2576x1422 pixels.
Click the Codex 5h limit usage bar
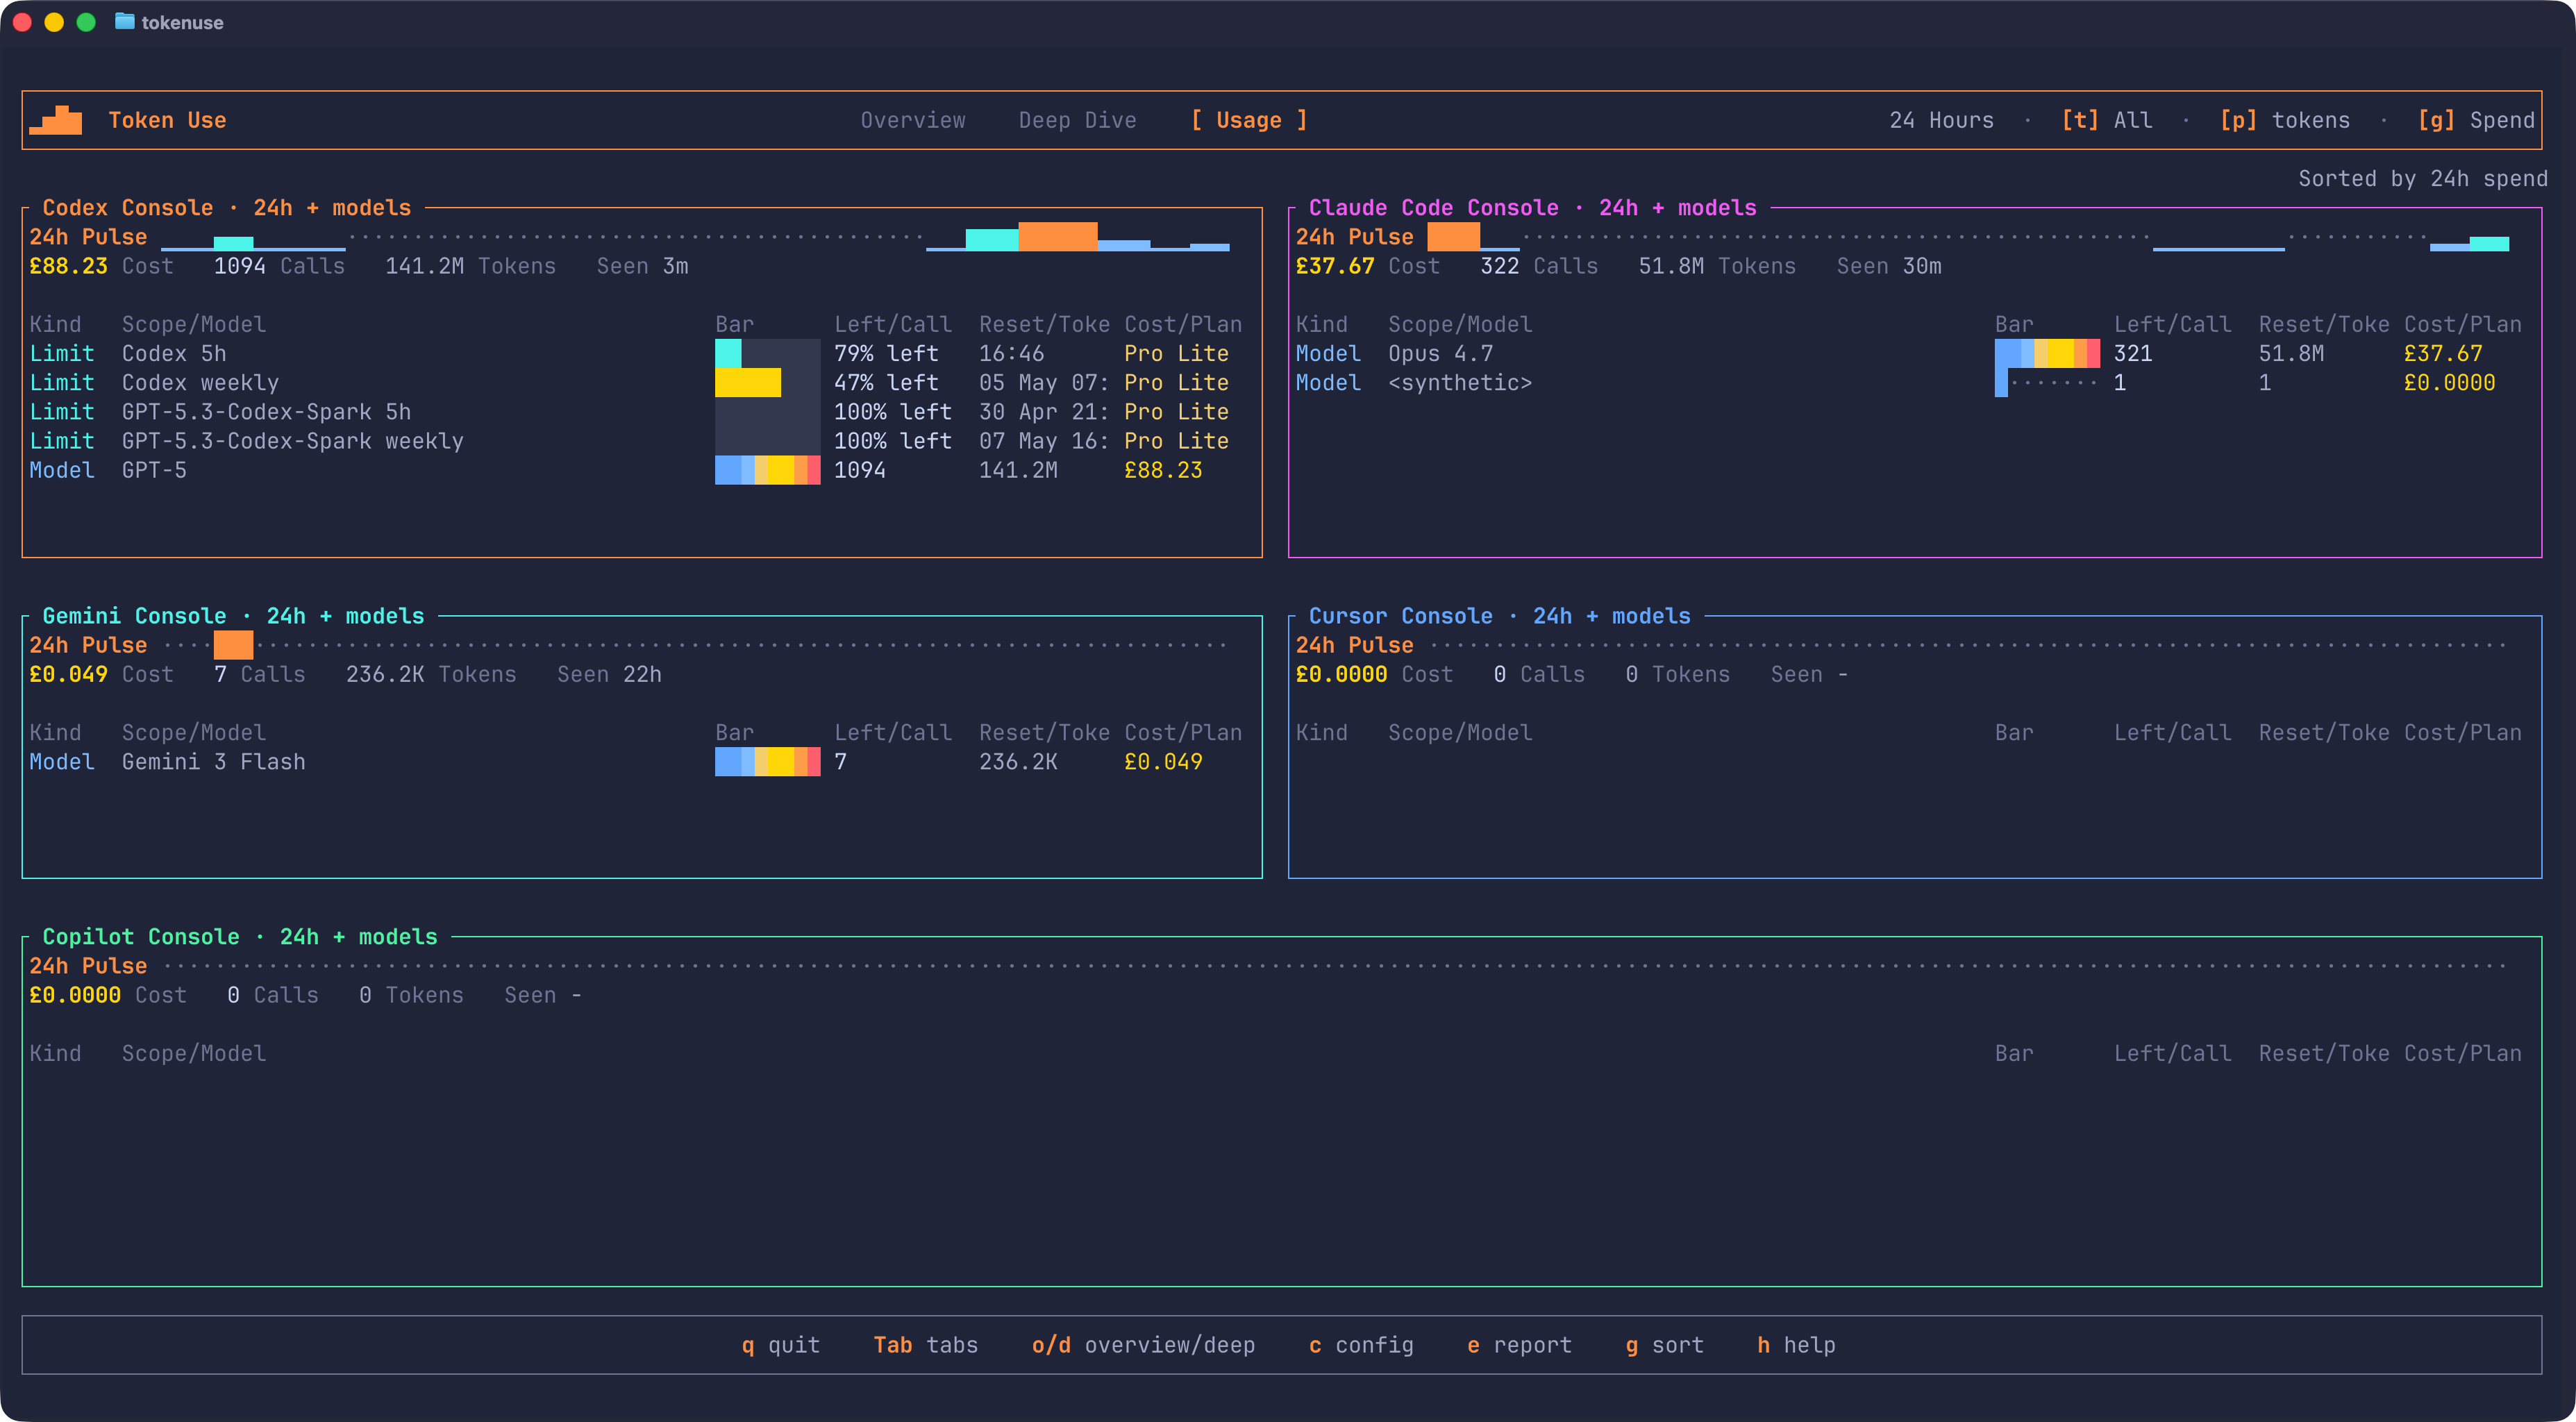point(767,353)
